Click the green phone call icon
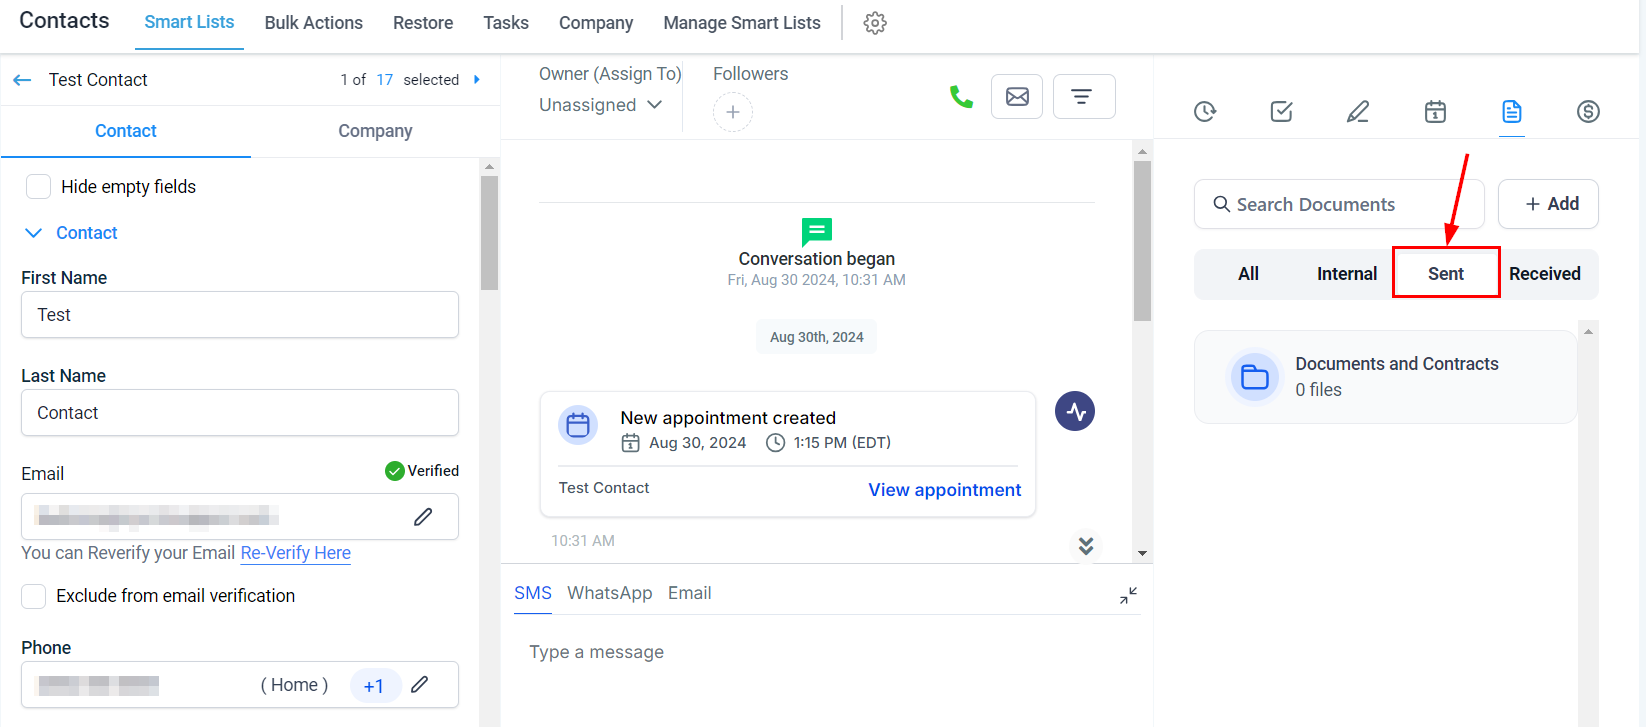Screen dimensions: 1646x727 click(x=961, y=97)
